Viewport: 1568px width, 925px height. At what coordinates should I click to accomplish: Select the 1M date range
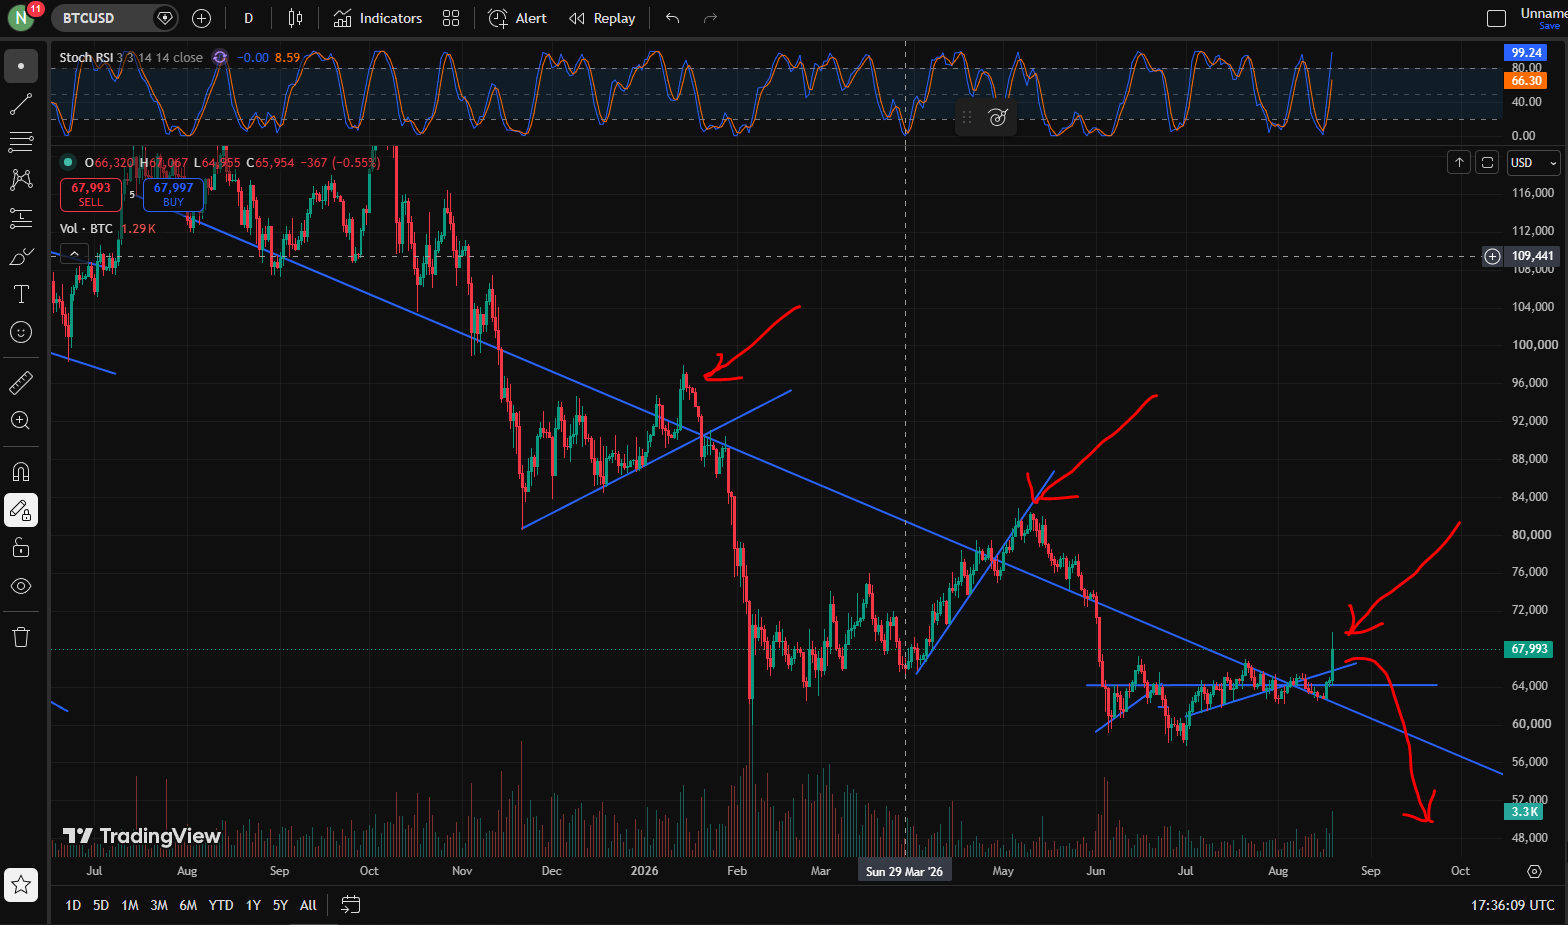click(130, 905)
